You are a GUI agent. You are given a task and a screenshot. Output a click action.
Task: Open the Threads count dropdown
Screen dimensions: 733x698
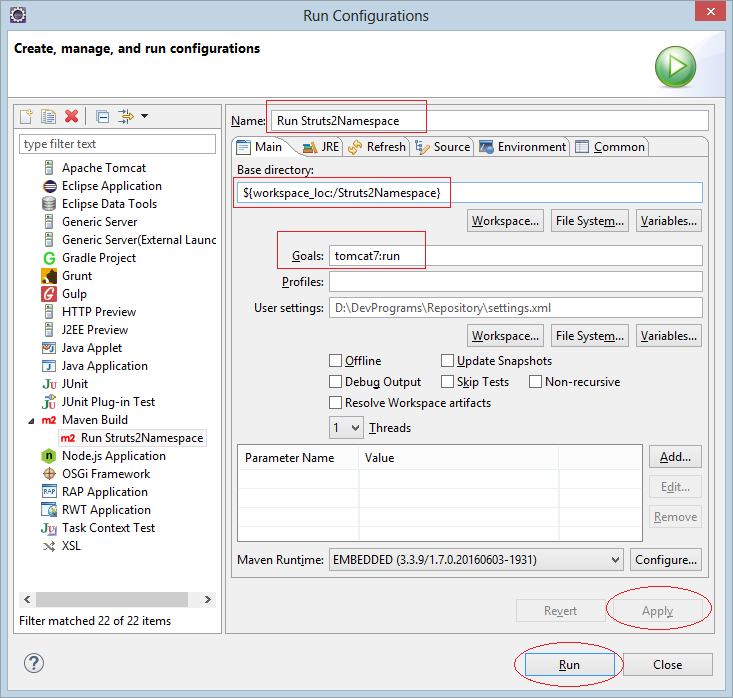[x=346, y=428]
